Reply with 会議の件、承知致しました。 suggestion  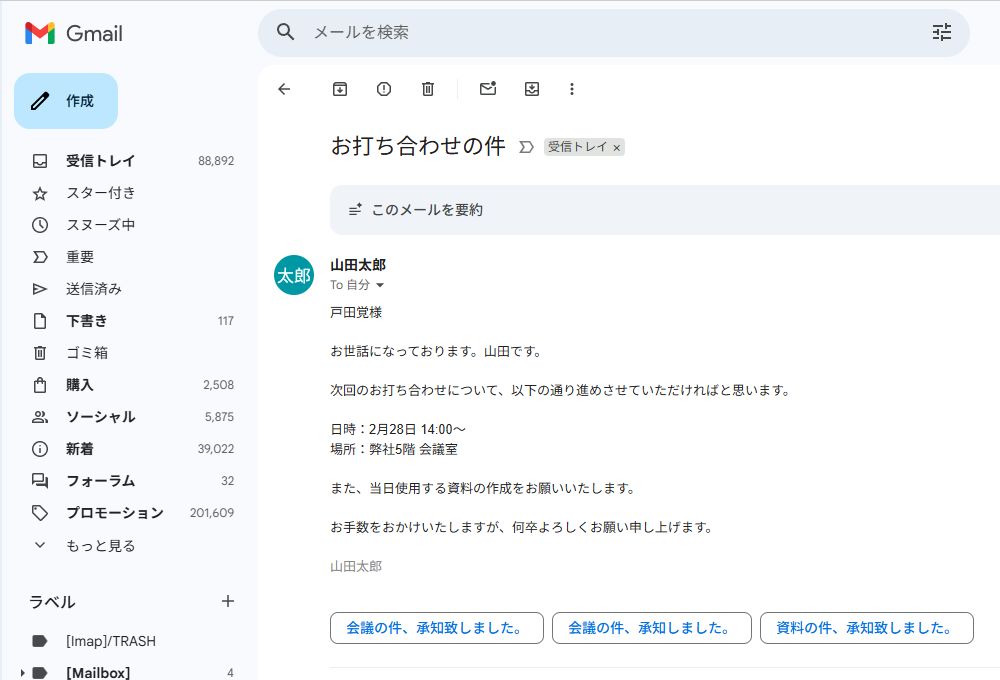pos(436,628)
